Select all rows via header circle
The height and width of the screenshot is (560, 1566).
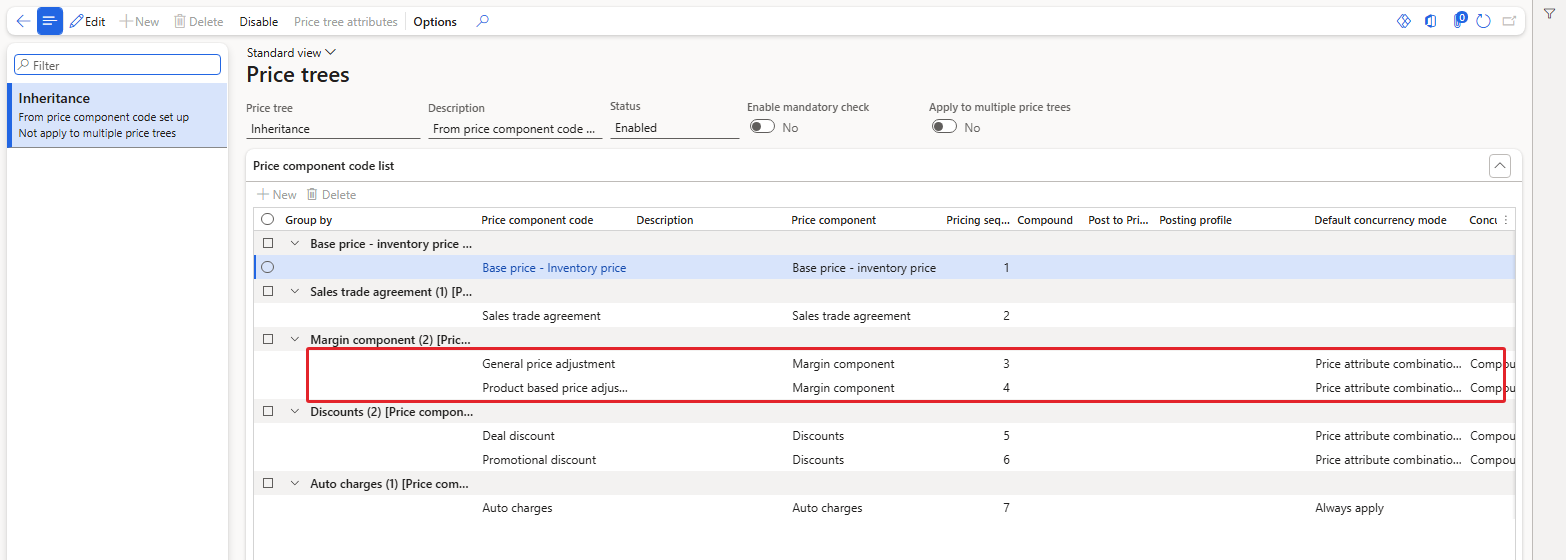click(267, 220)
